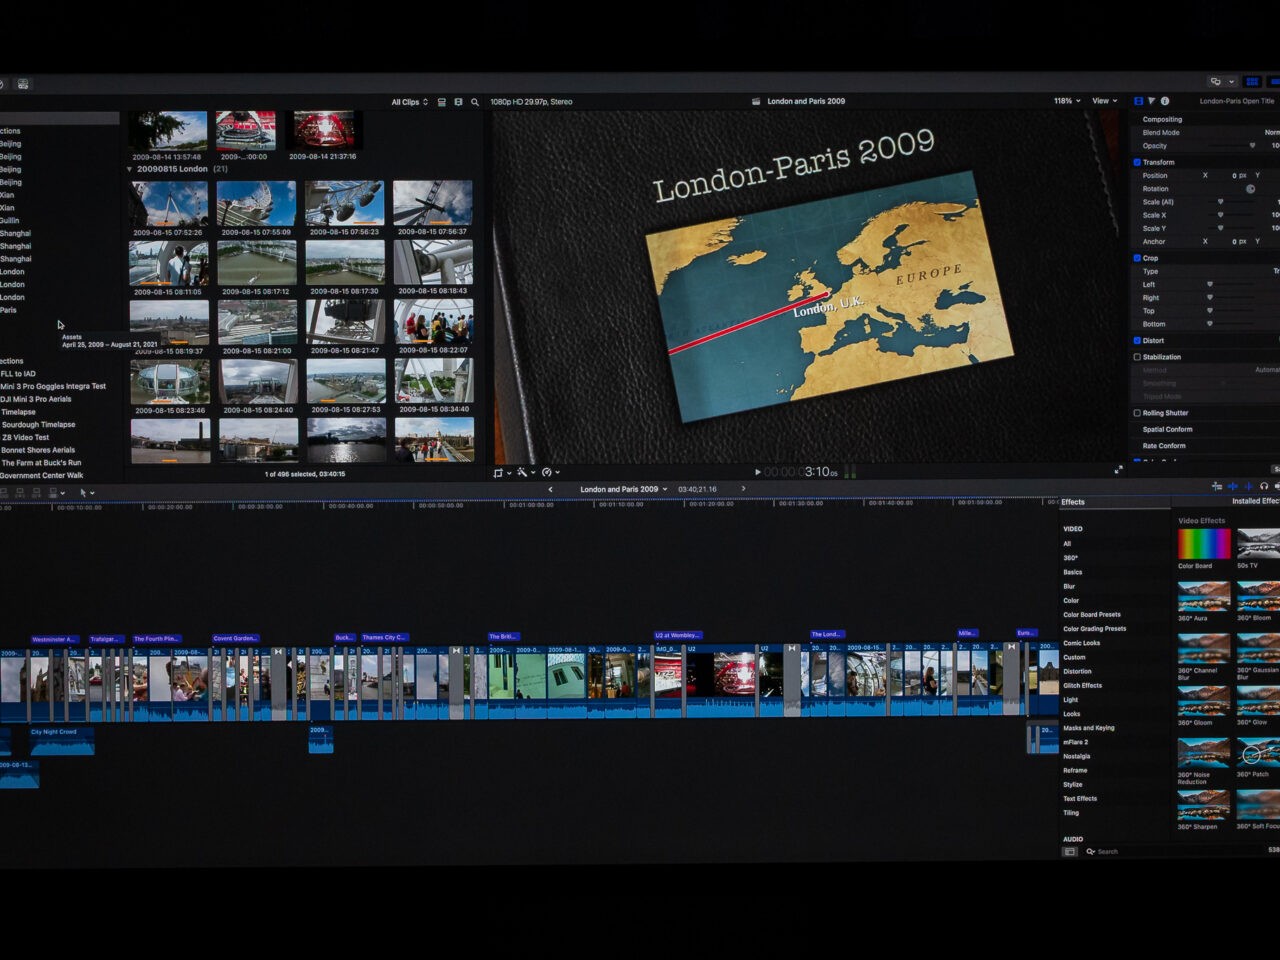Enable the Stabilization checkbox
This screenshot has width=1280, height=960.
point(1137,357)
